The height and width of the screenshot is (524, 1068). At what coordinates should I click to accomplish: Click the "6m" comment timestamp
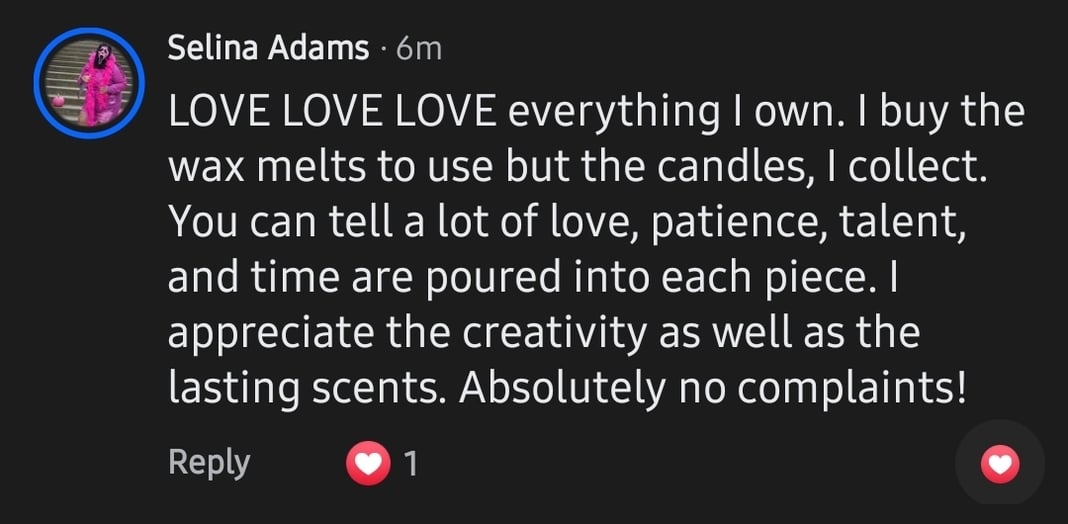[418, 48]
